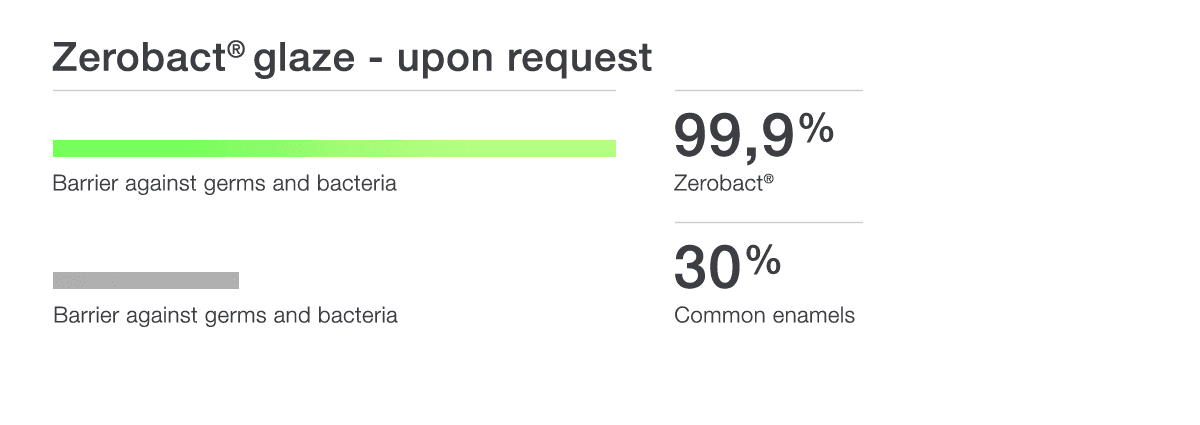The width and height of the screenshot is (1200, 425).
Task: Click the percent sign beside 99,9
Action: pos(817,128)
